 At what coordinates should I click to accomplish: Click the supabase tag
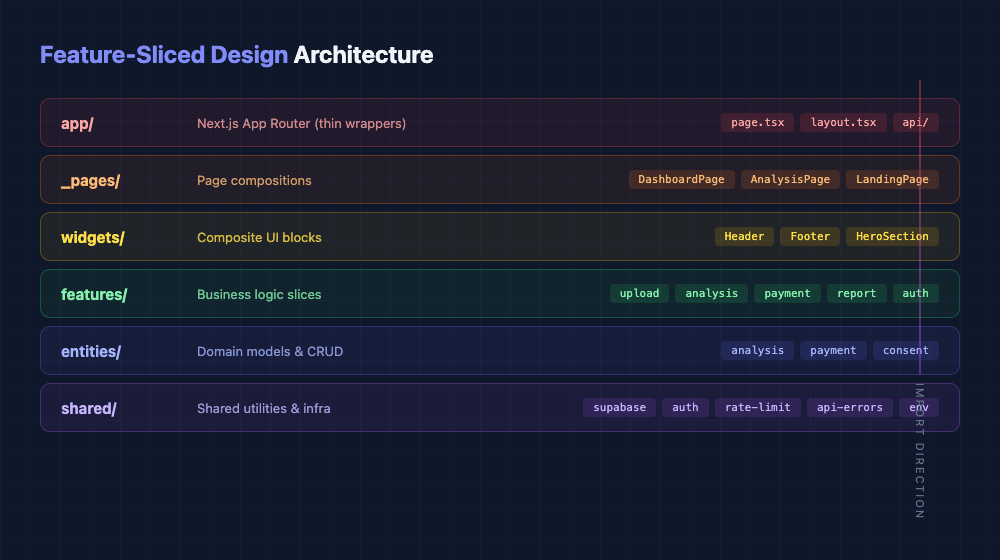[x=619, y=407]
